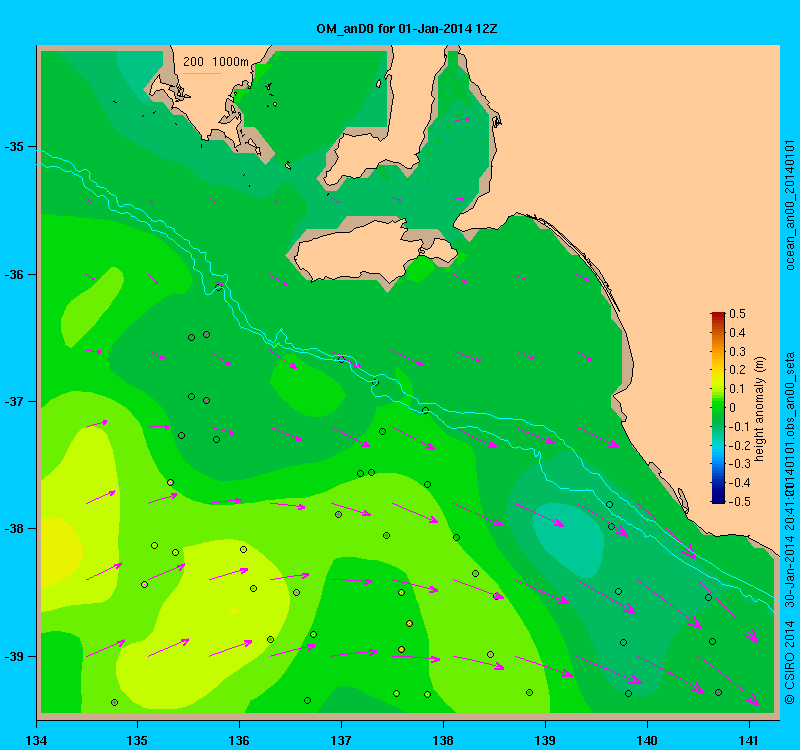The height and width of the screenshot is (750, 800).
Task: Click the "-36" latitude axis label
Action: [x=14, y=274]
